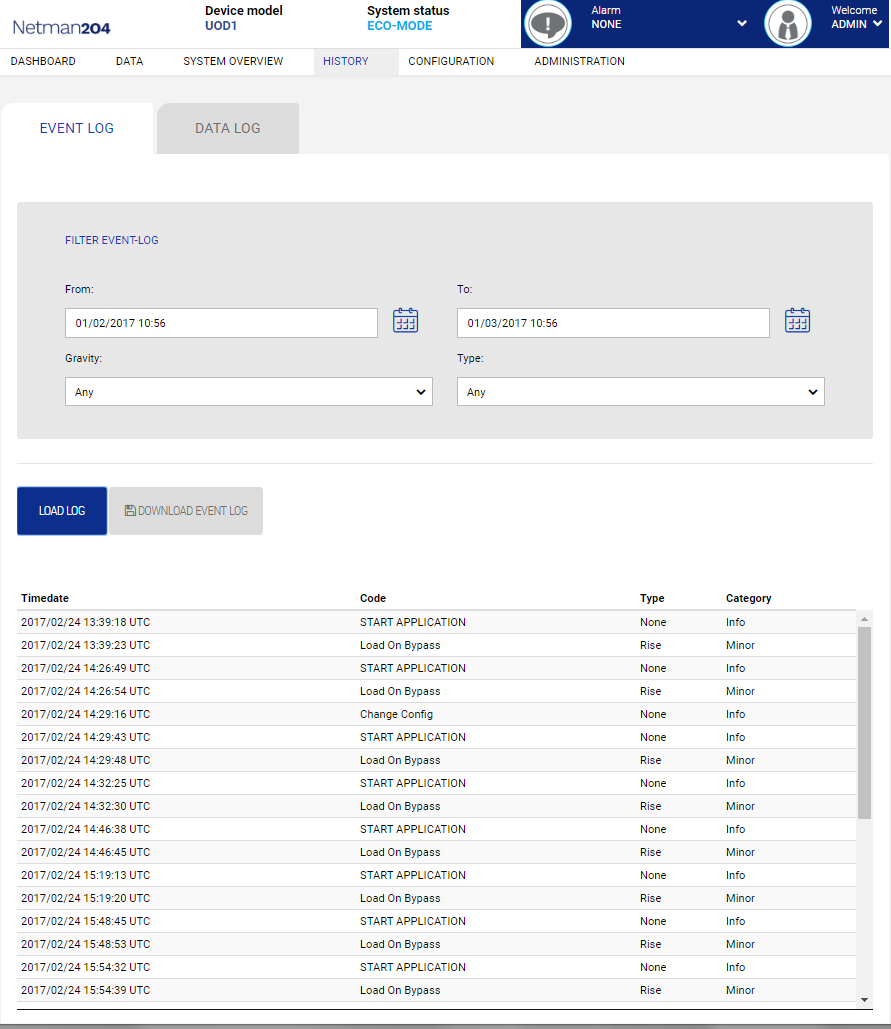
Task: Click the From date input field
Action: (x=221, y=323)
